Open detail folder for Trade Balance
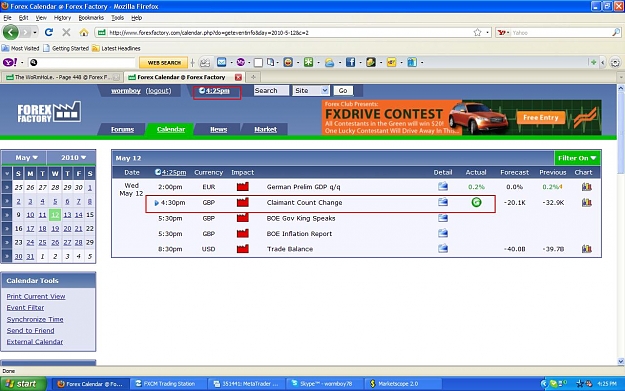This screenshot has height=391, width=625. [x=443, y=249]
